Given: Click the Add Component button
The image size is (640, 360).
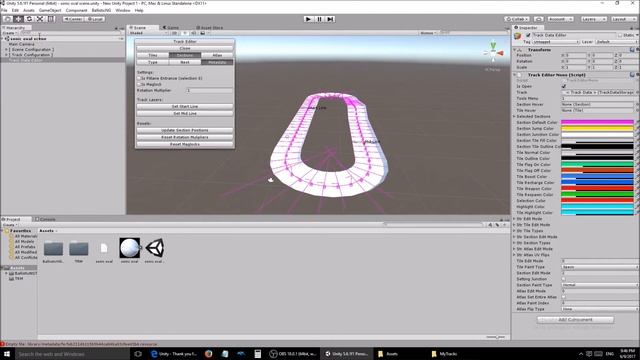Looking at the screenshot, I should (x=575, y=320).
